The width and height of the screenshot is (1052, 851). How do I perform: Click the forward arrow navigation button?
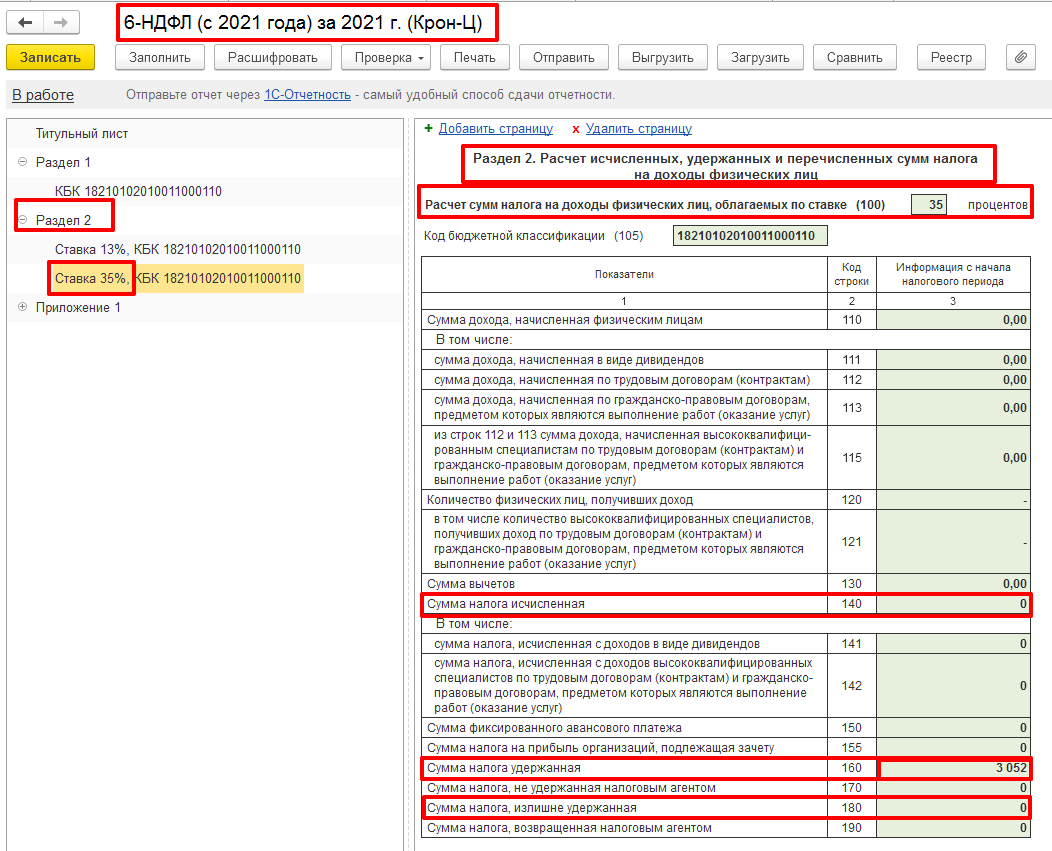(60, 22)
